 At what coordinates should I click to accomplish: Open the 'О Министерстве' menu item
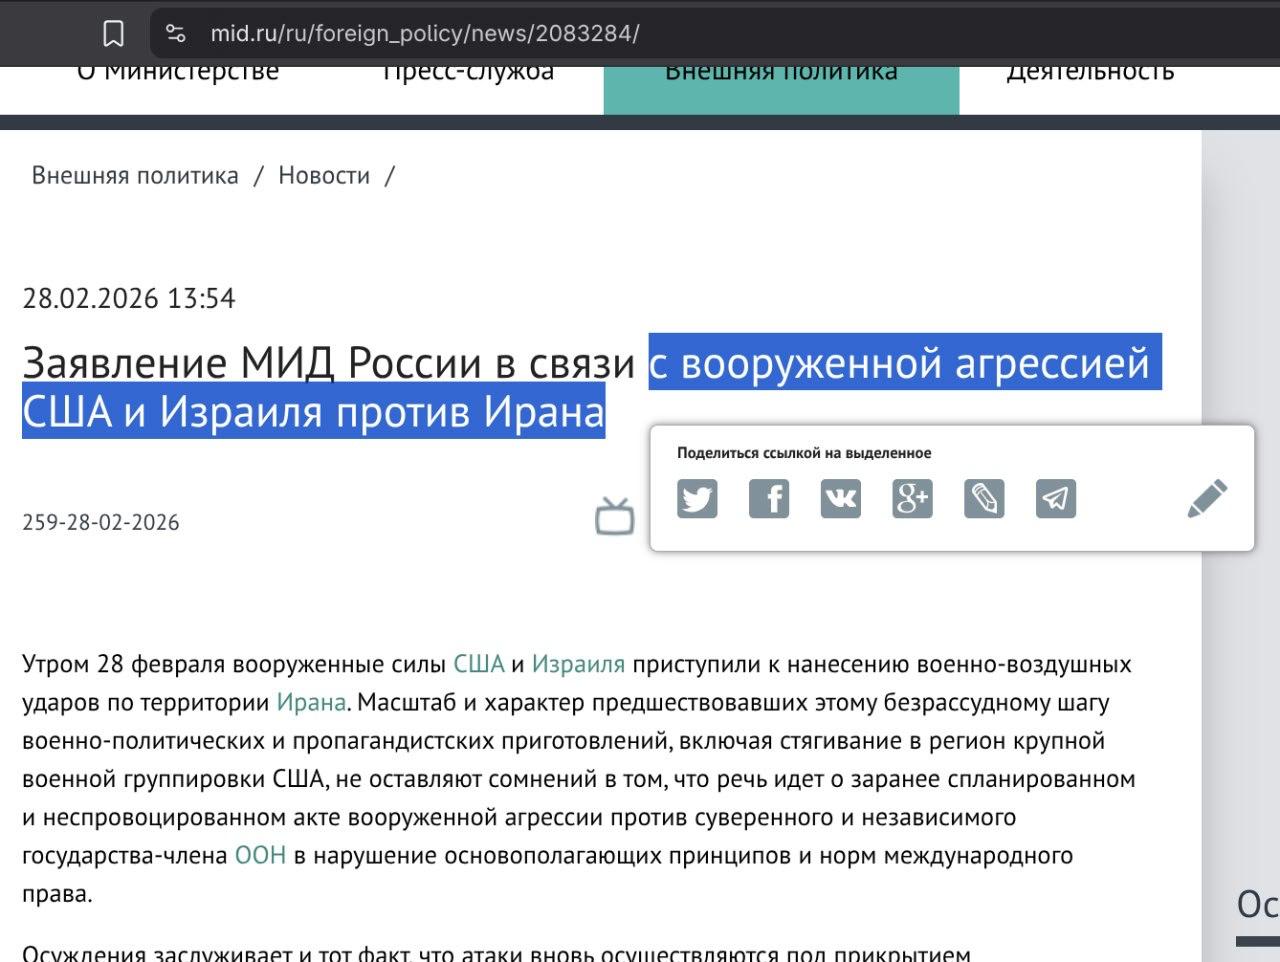[x=178, y=72]
